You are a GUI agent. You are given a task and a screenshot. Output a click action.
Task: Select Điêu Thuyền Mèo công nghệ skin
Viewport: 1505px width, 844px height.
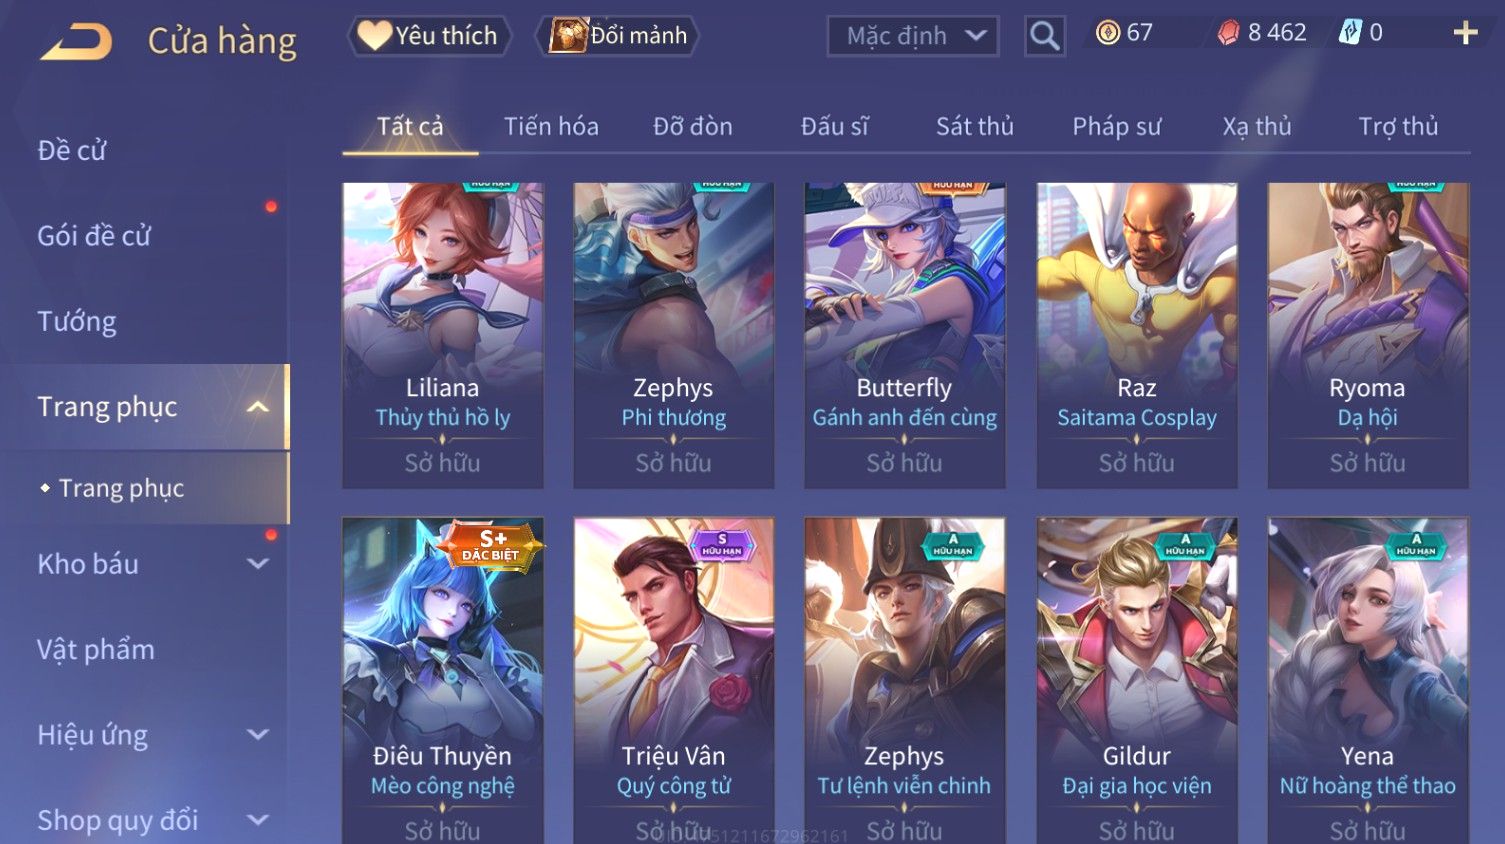[443, 680]
